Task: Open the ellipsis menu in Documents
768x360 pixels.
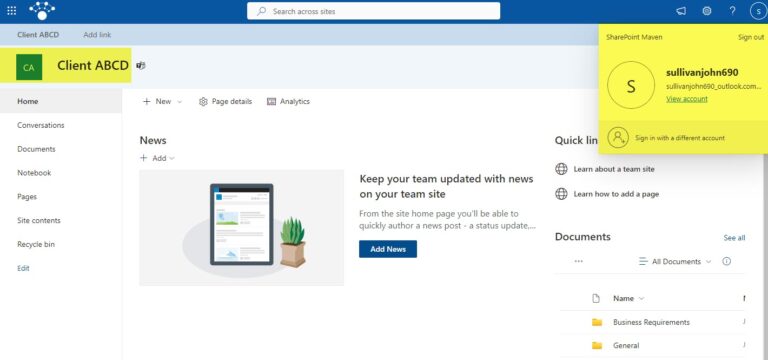Action: tap(578, 262)
